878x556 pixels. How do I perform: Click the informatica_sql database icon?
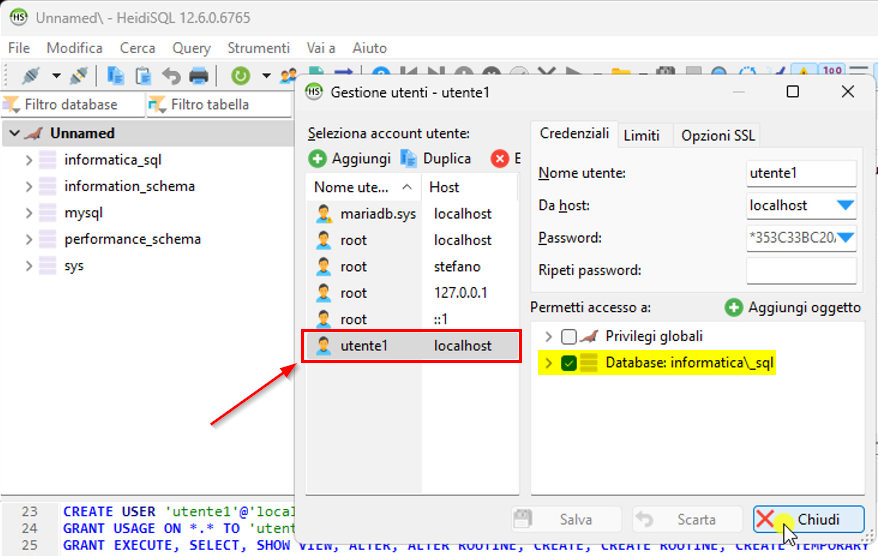tap(48, 160)
